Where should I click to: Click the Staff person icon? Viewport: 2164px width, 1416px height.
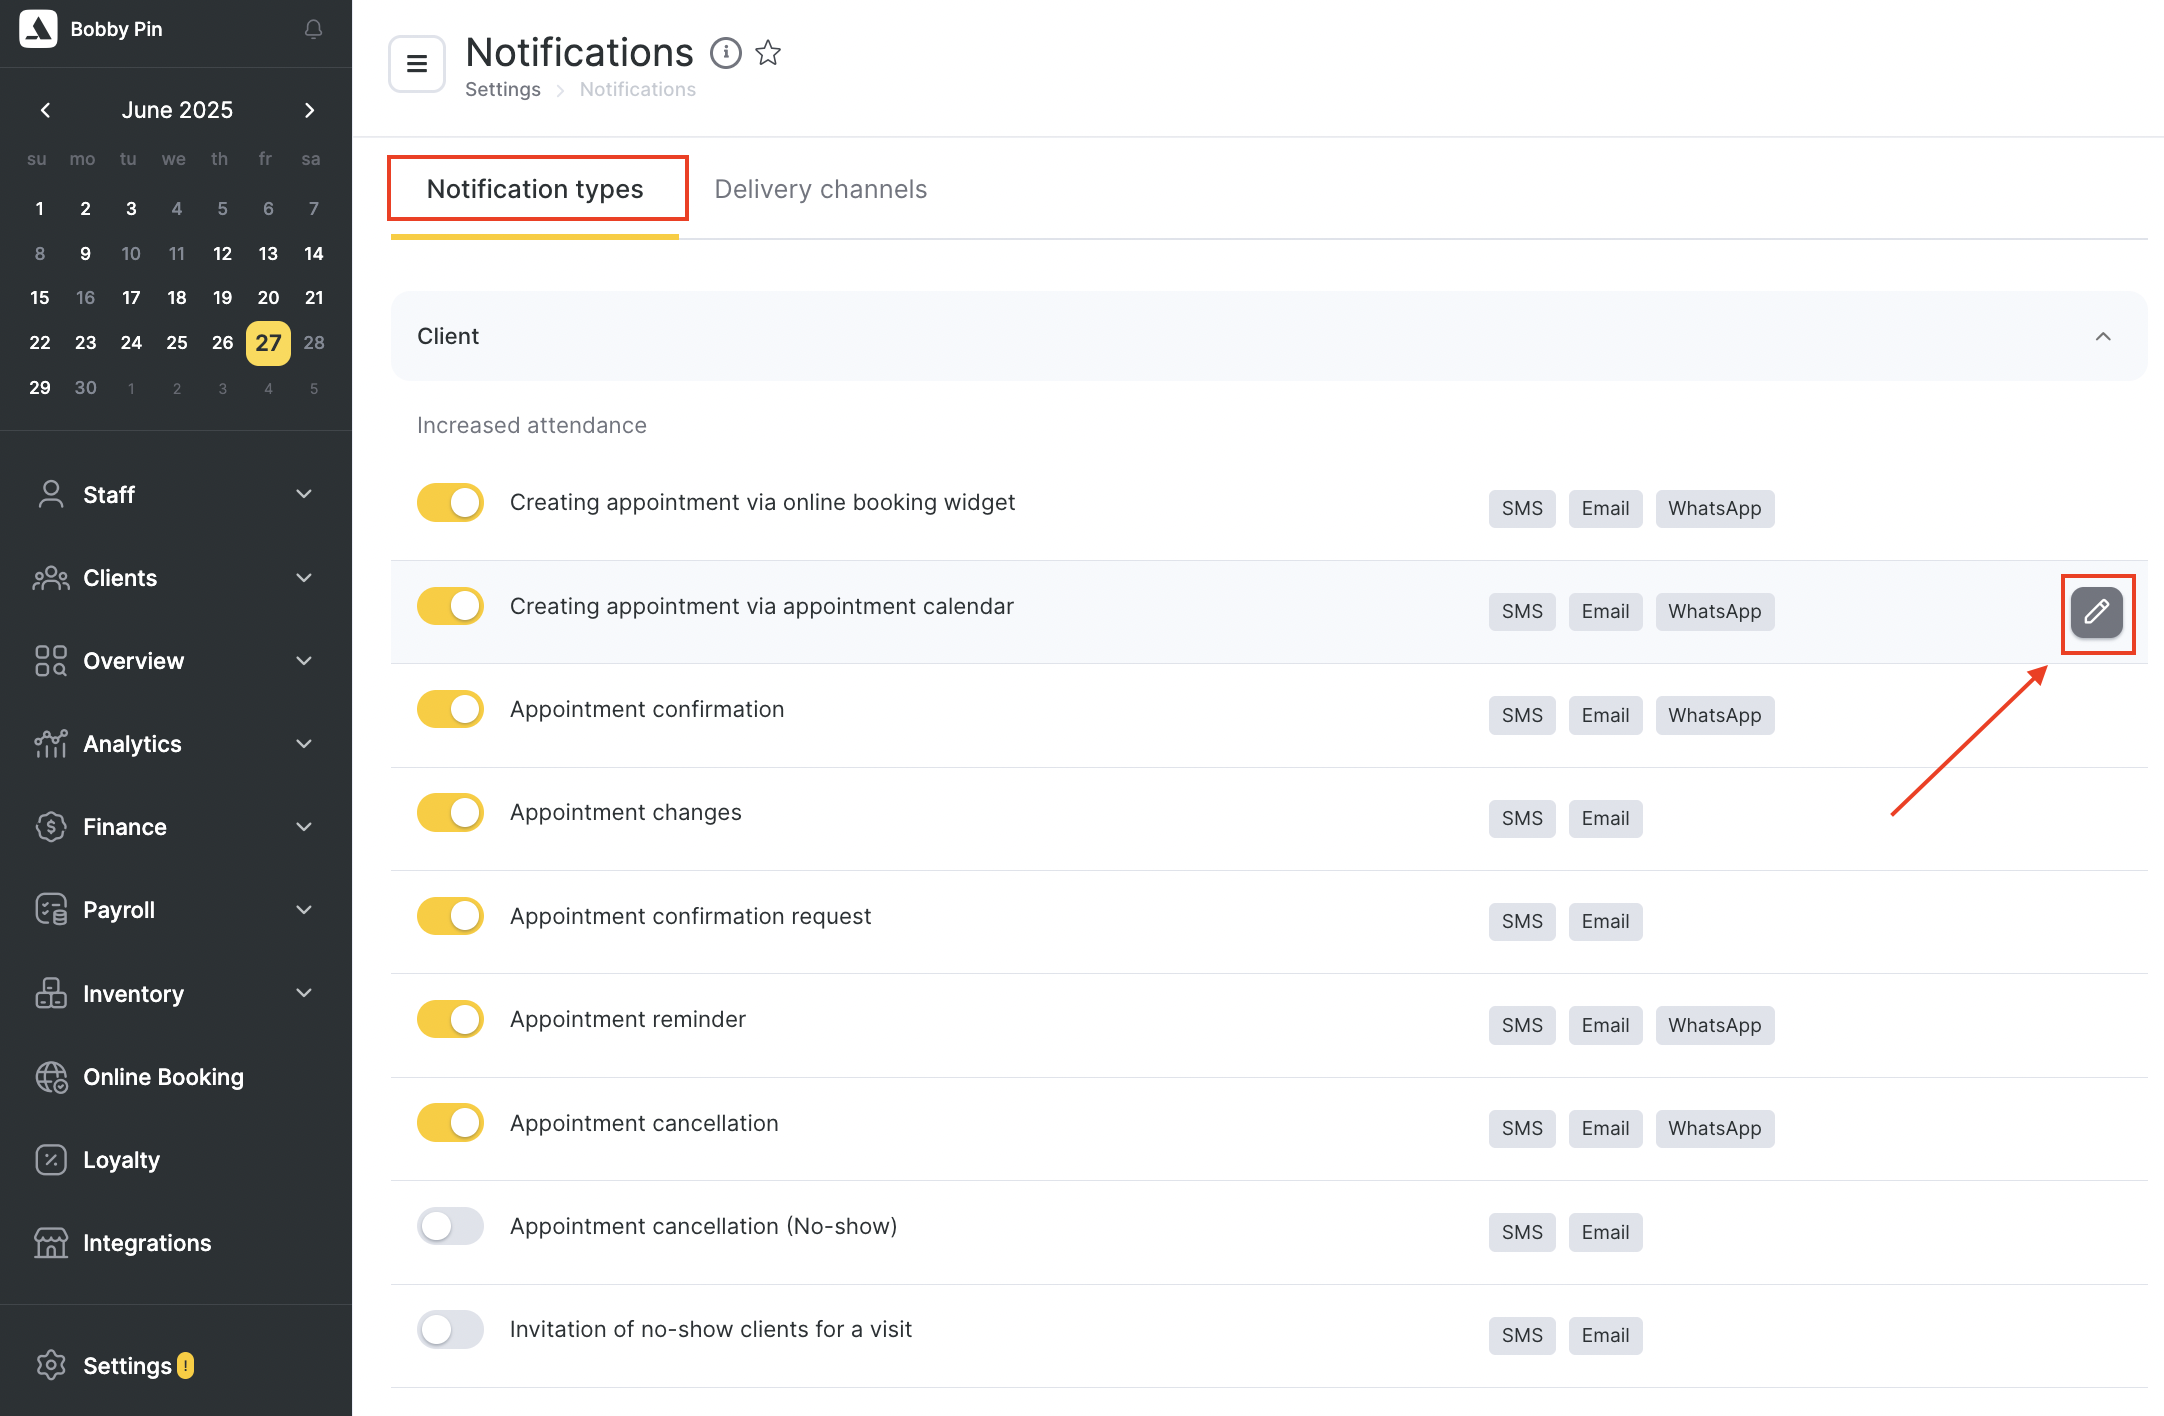click(51, 494)
